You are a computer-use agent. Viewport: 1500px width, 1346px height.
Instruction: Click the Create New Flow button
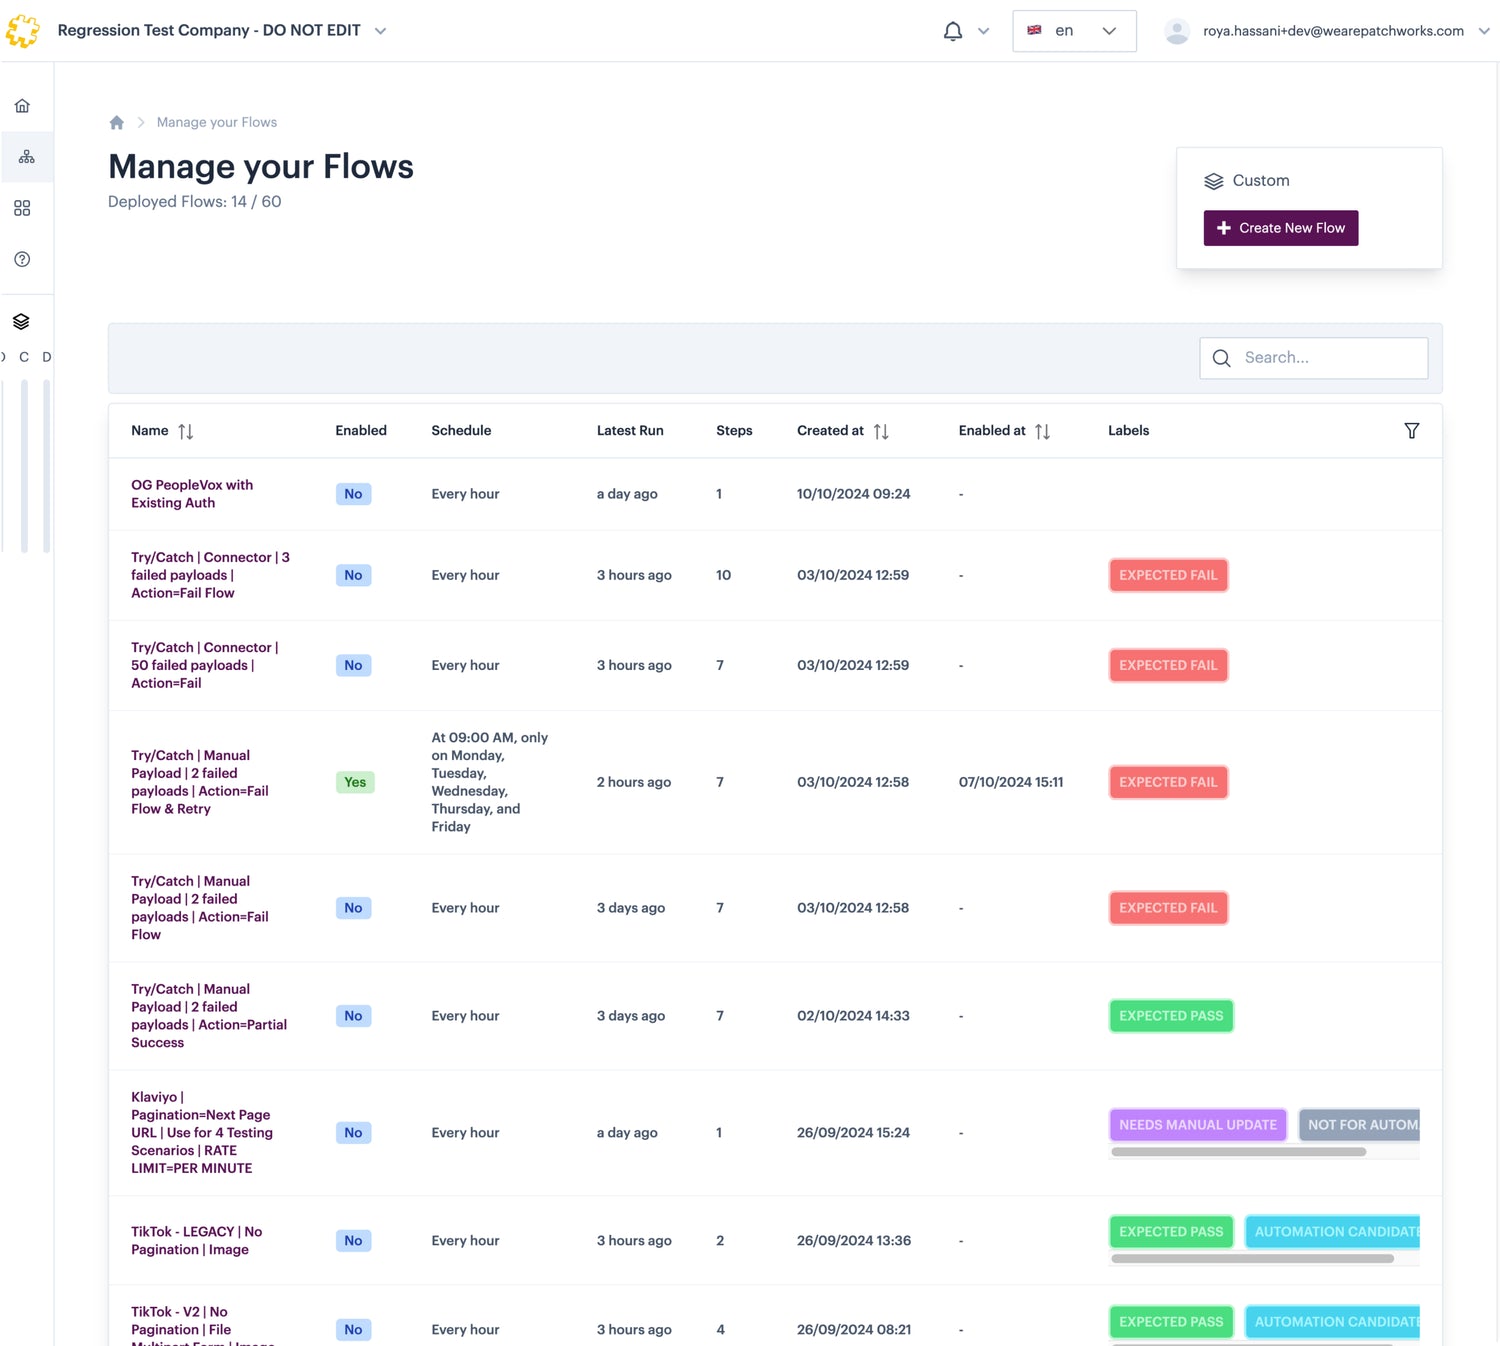(x=1281, y=227)
